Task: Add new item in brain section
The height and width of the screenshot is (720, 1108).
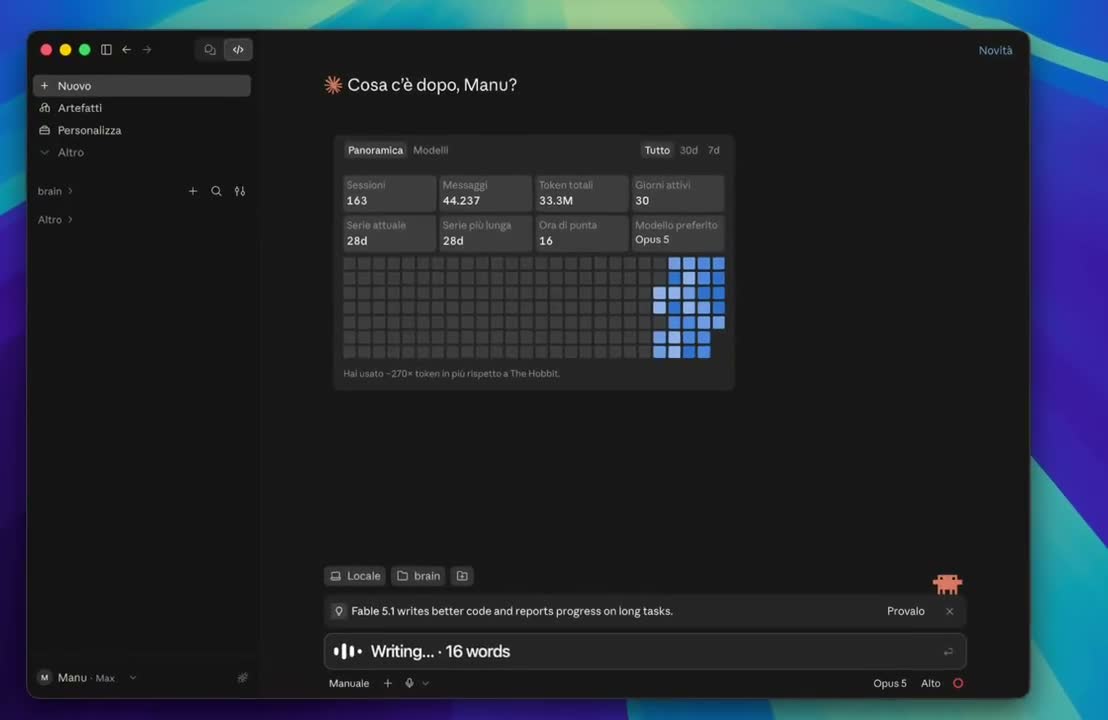Action: coord(192,191)
